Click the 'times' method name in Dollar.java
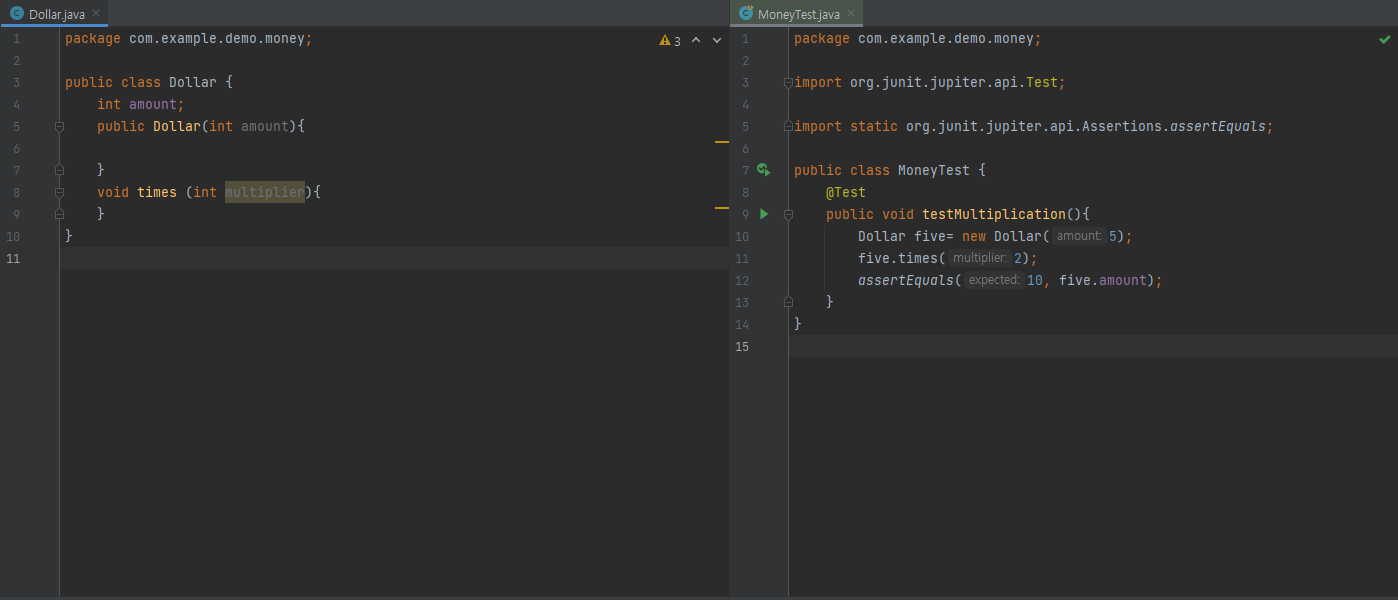Viewport: 1398px width, 600px height. [x=157, y=192]
